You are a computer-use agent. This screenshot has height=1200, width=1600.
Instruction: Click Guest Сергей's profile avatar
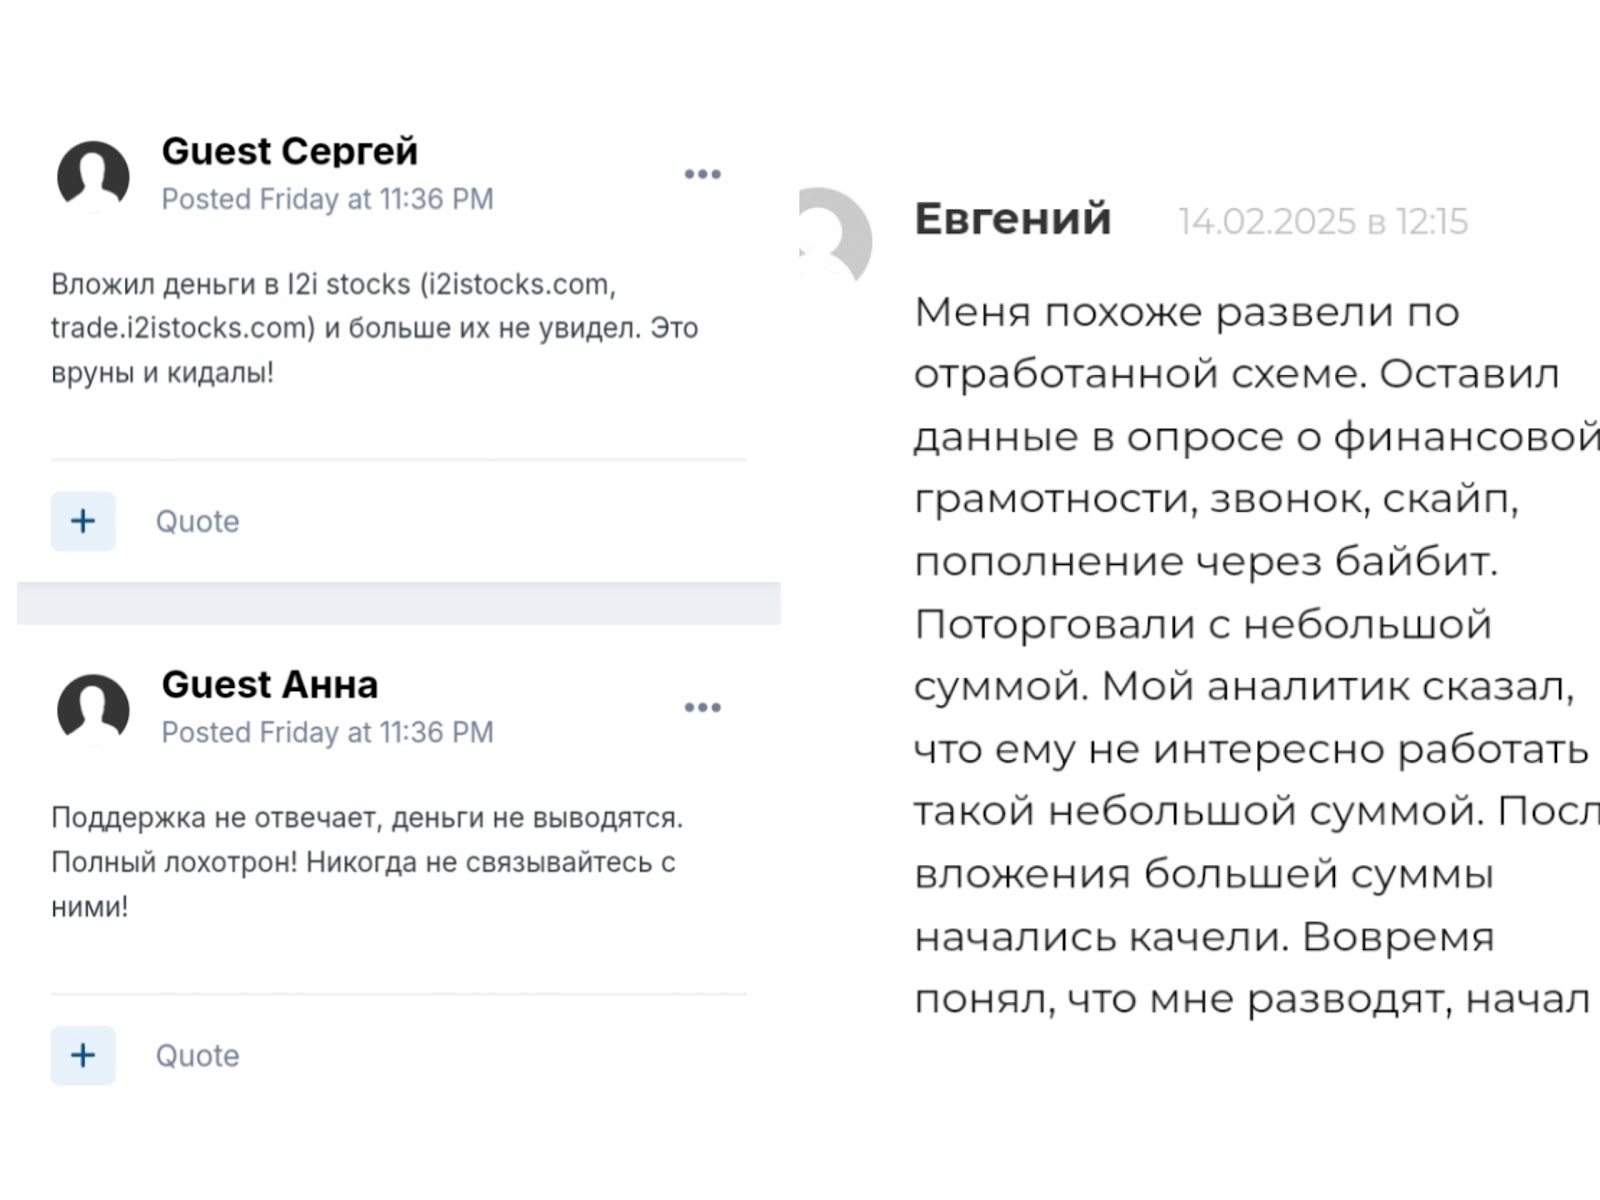coord(93,176)
